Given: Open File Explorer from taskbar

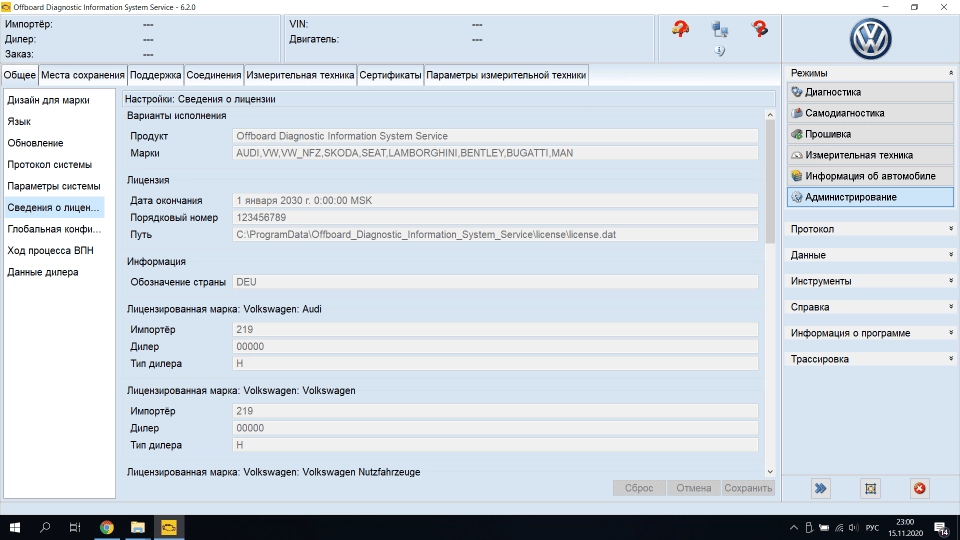Looking at the screenshot, I should pos(138,527).
